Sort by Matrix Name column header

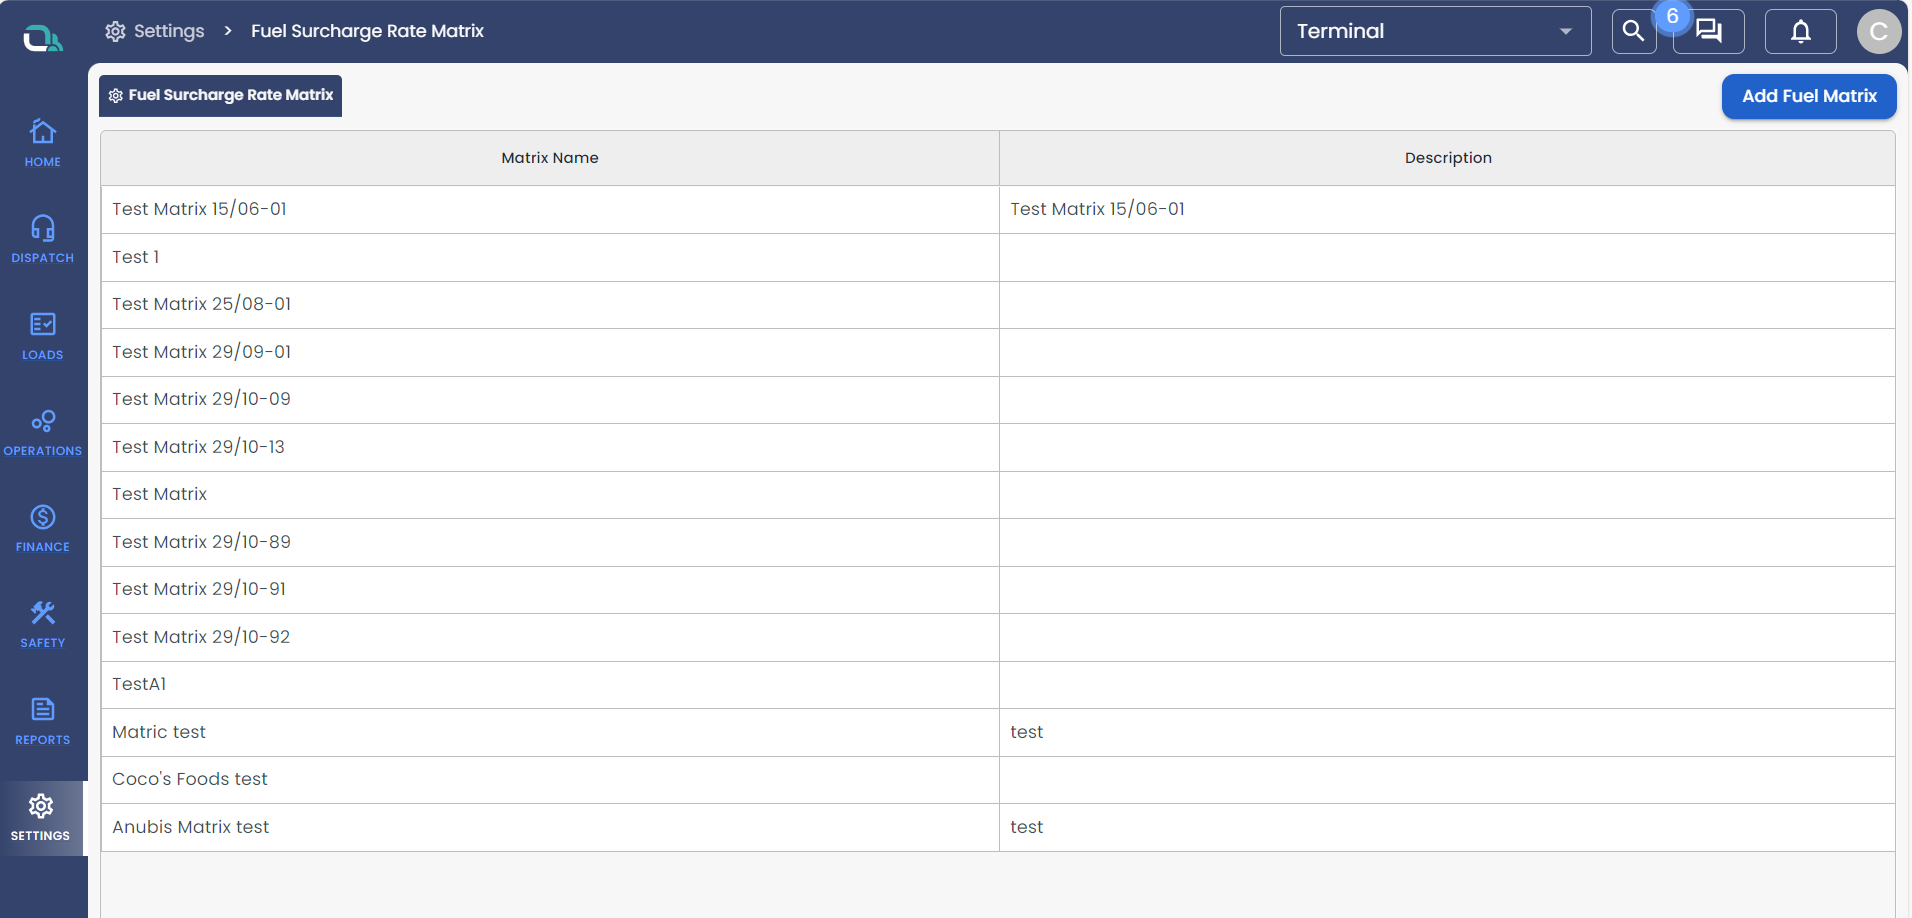click(549, 158)
